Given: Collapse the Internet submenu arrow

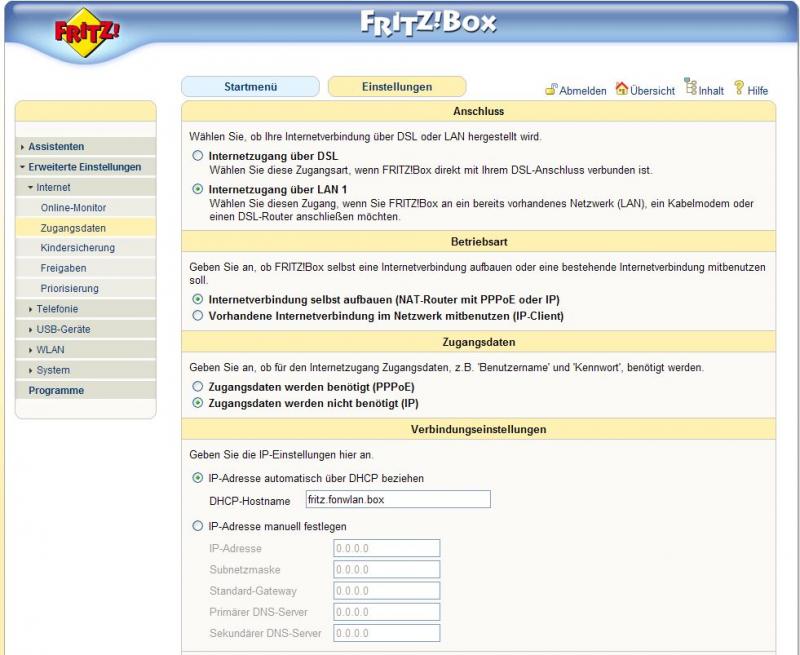Looking at the screenshot, I should click(31, 187).
